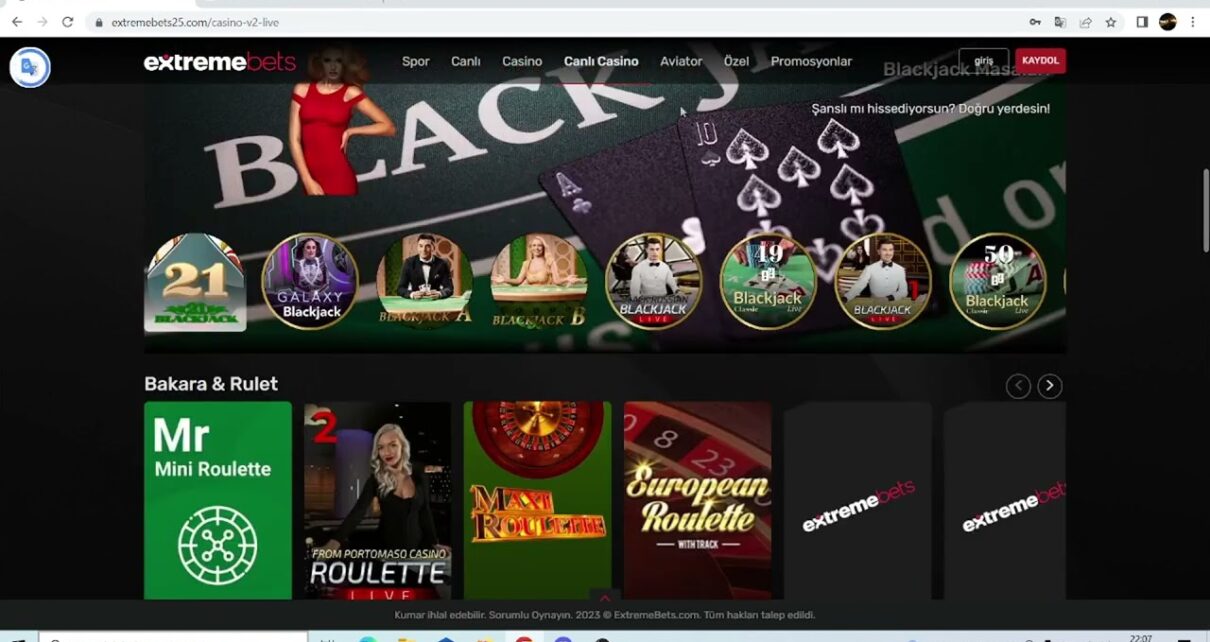Launch the Blackjack B table icon
The width and height of the screenshot is (1210, 642).
click(x=539, y=282)
